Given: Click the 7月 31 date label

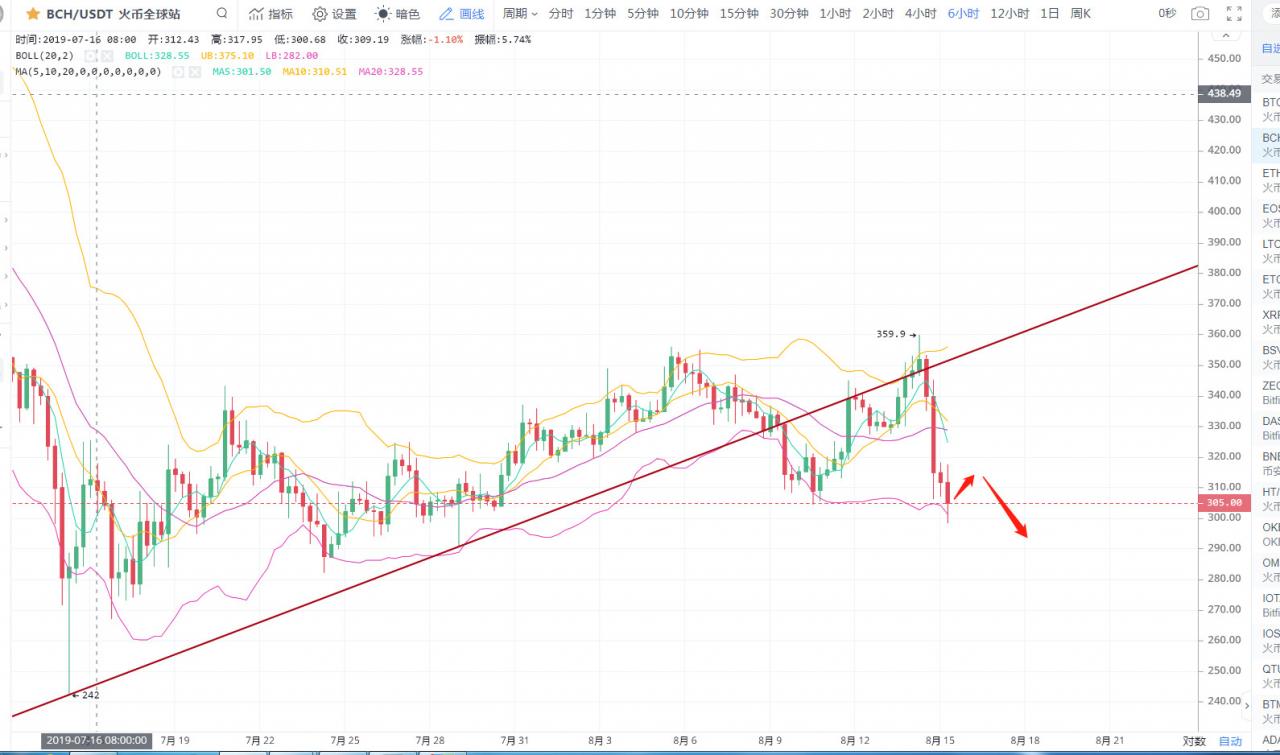Looking at the screenshot, I should (515, 741).
